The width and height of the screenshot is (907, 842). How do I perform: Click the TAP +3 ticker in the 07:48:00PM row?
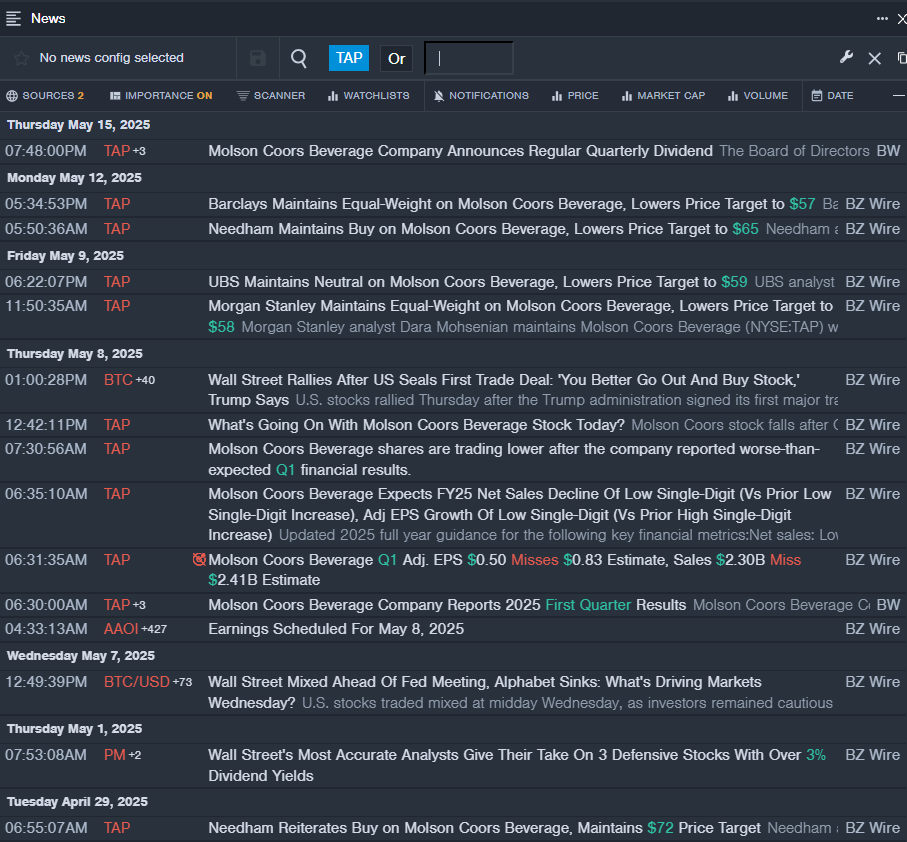pyautogui.click(x=125, y=151)
